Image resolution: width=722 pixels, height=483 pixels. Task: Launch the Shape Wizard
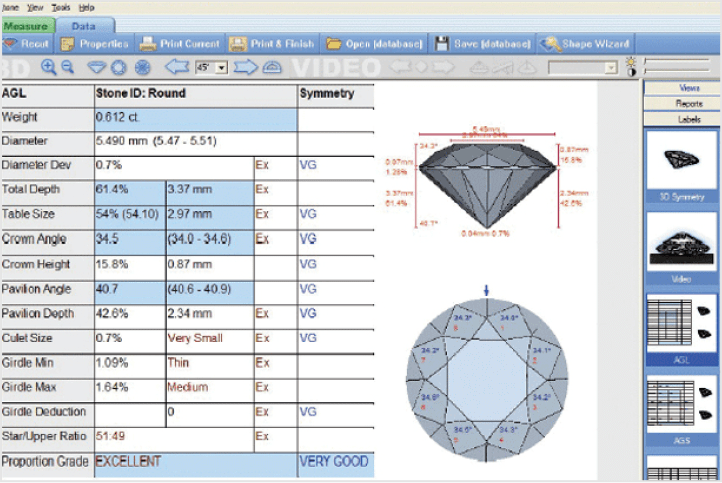click(586, 44)
